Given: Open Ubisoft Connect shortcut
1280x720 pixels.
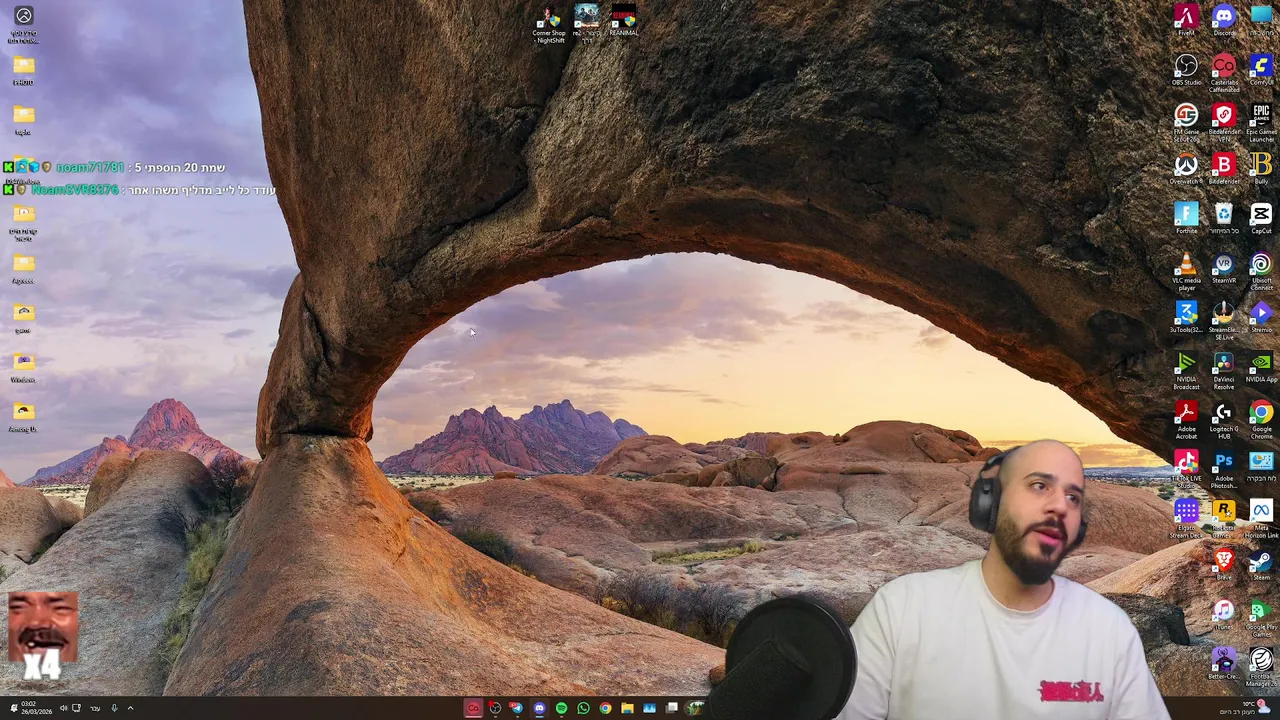Looking at the screenshot, I should [1261, 270].
